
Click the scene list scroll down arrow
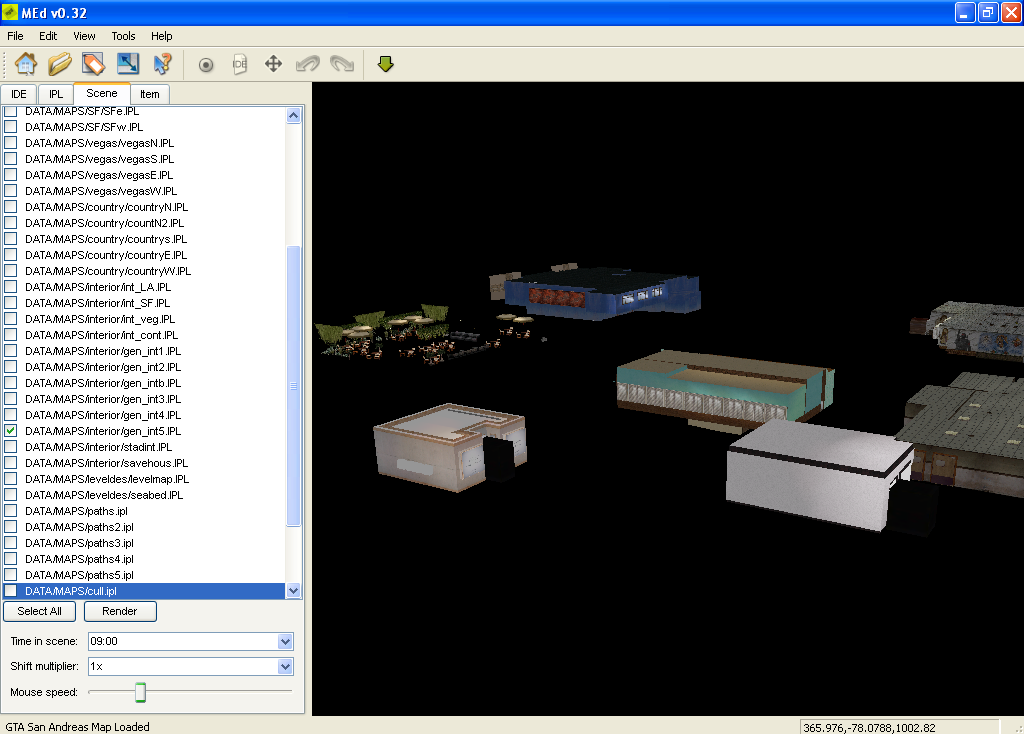293,590
